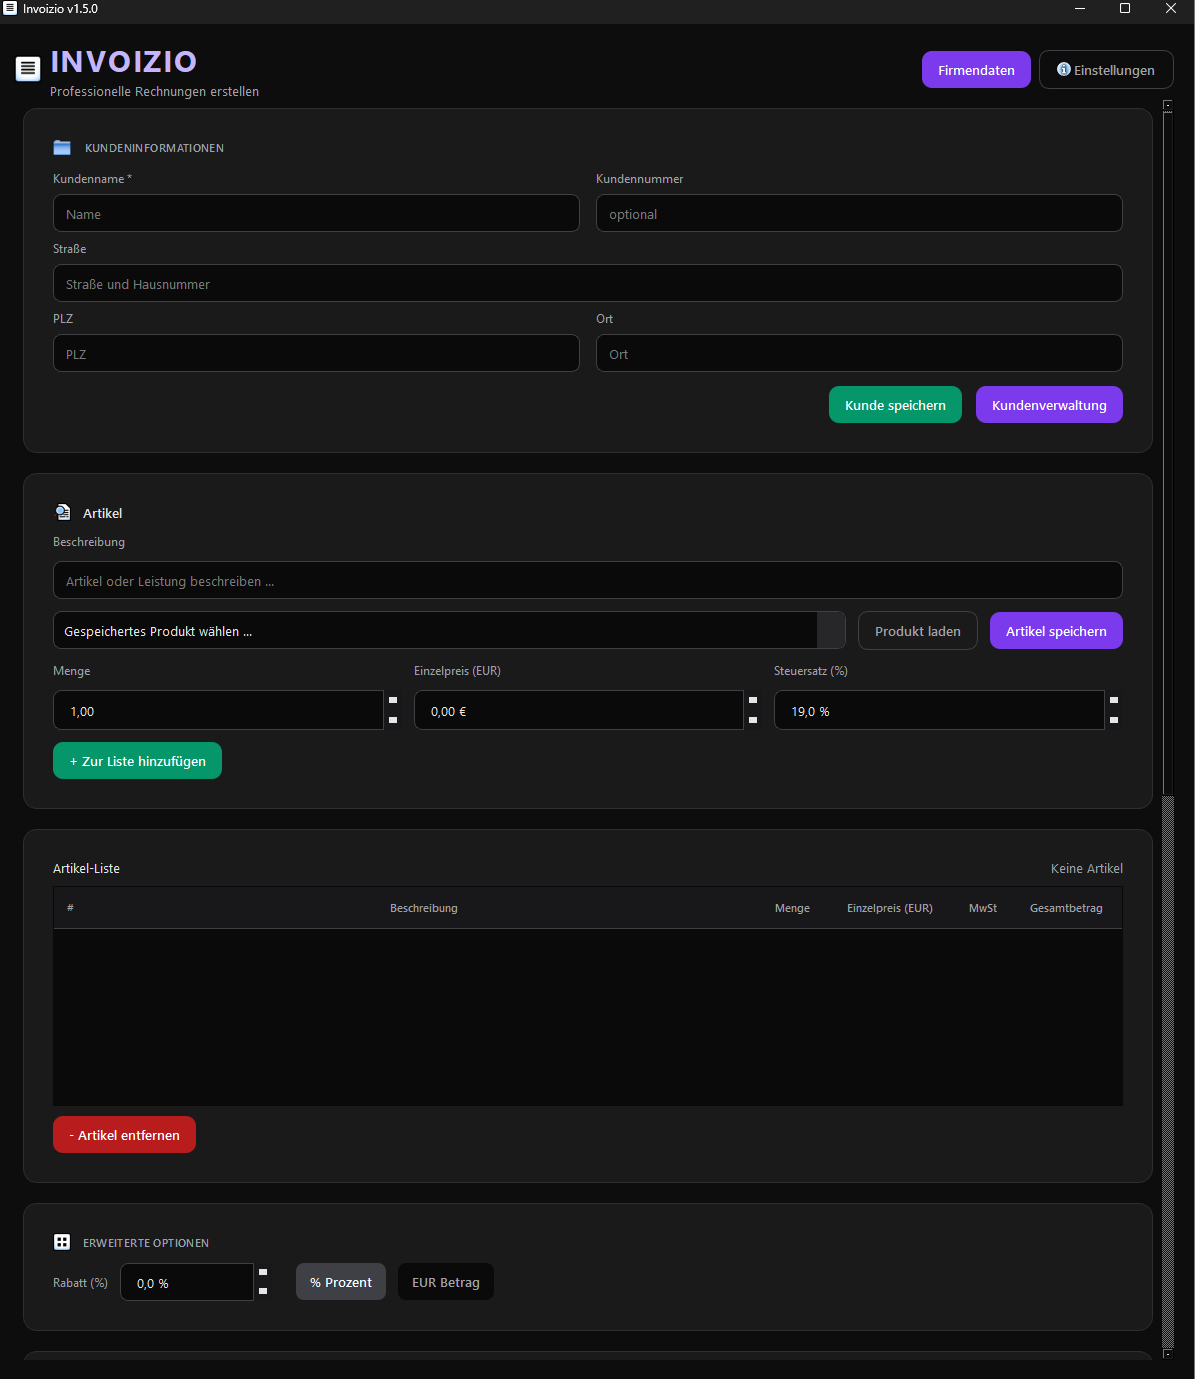Viewport: 1195px width, 1379px height.
Task: Add item via Zur Liste hinzufügen
Action: (137, 761)
